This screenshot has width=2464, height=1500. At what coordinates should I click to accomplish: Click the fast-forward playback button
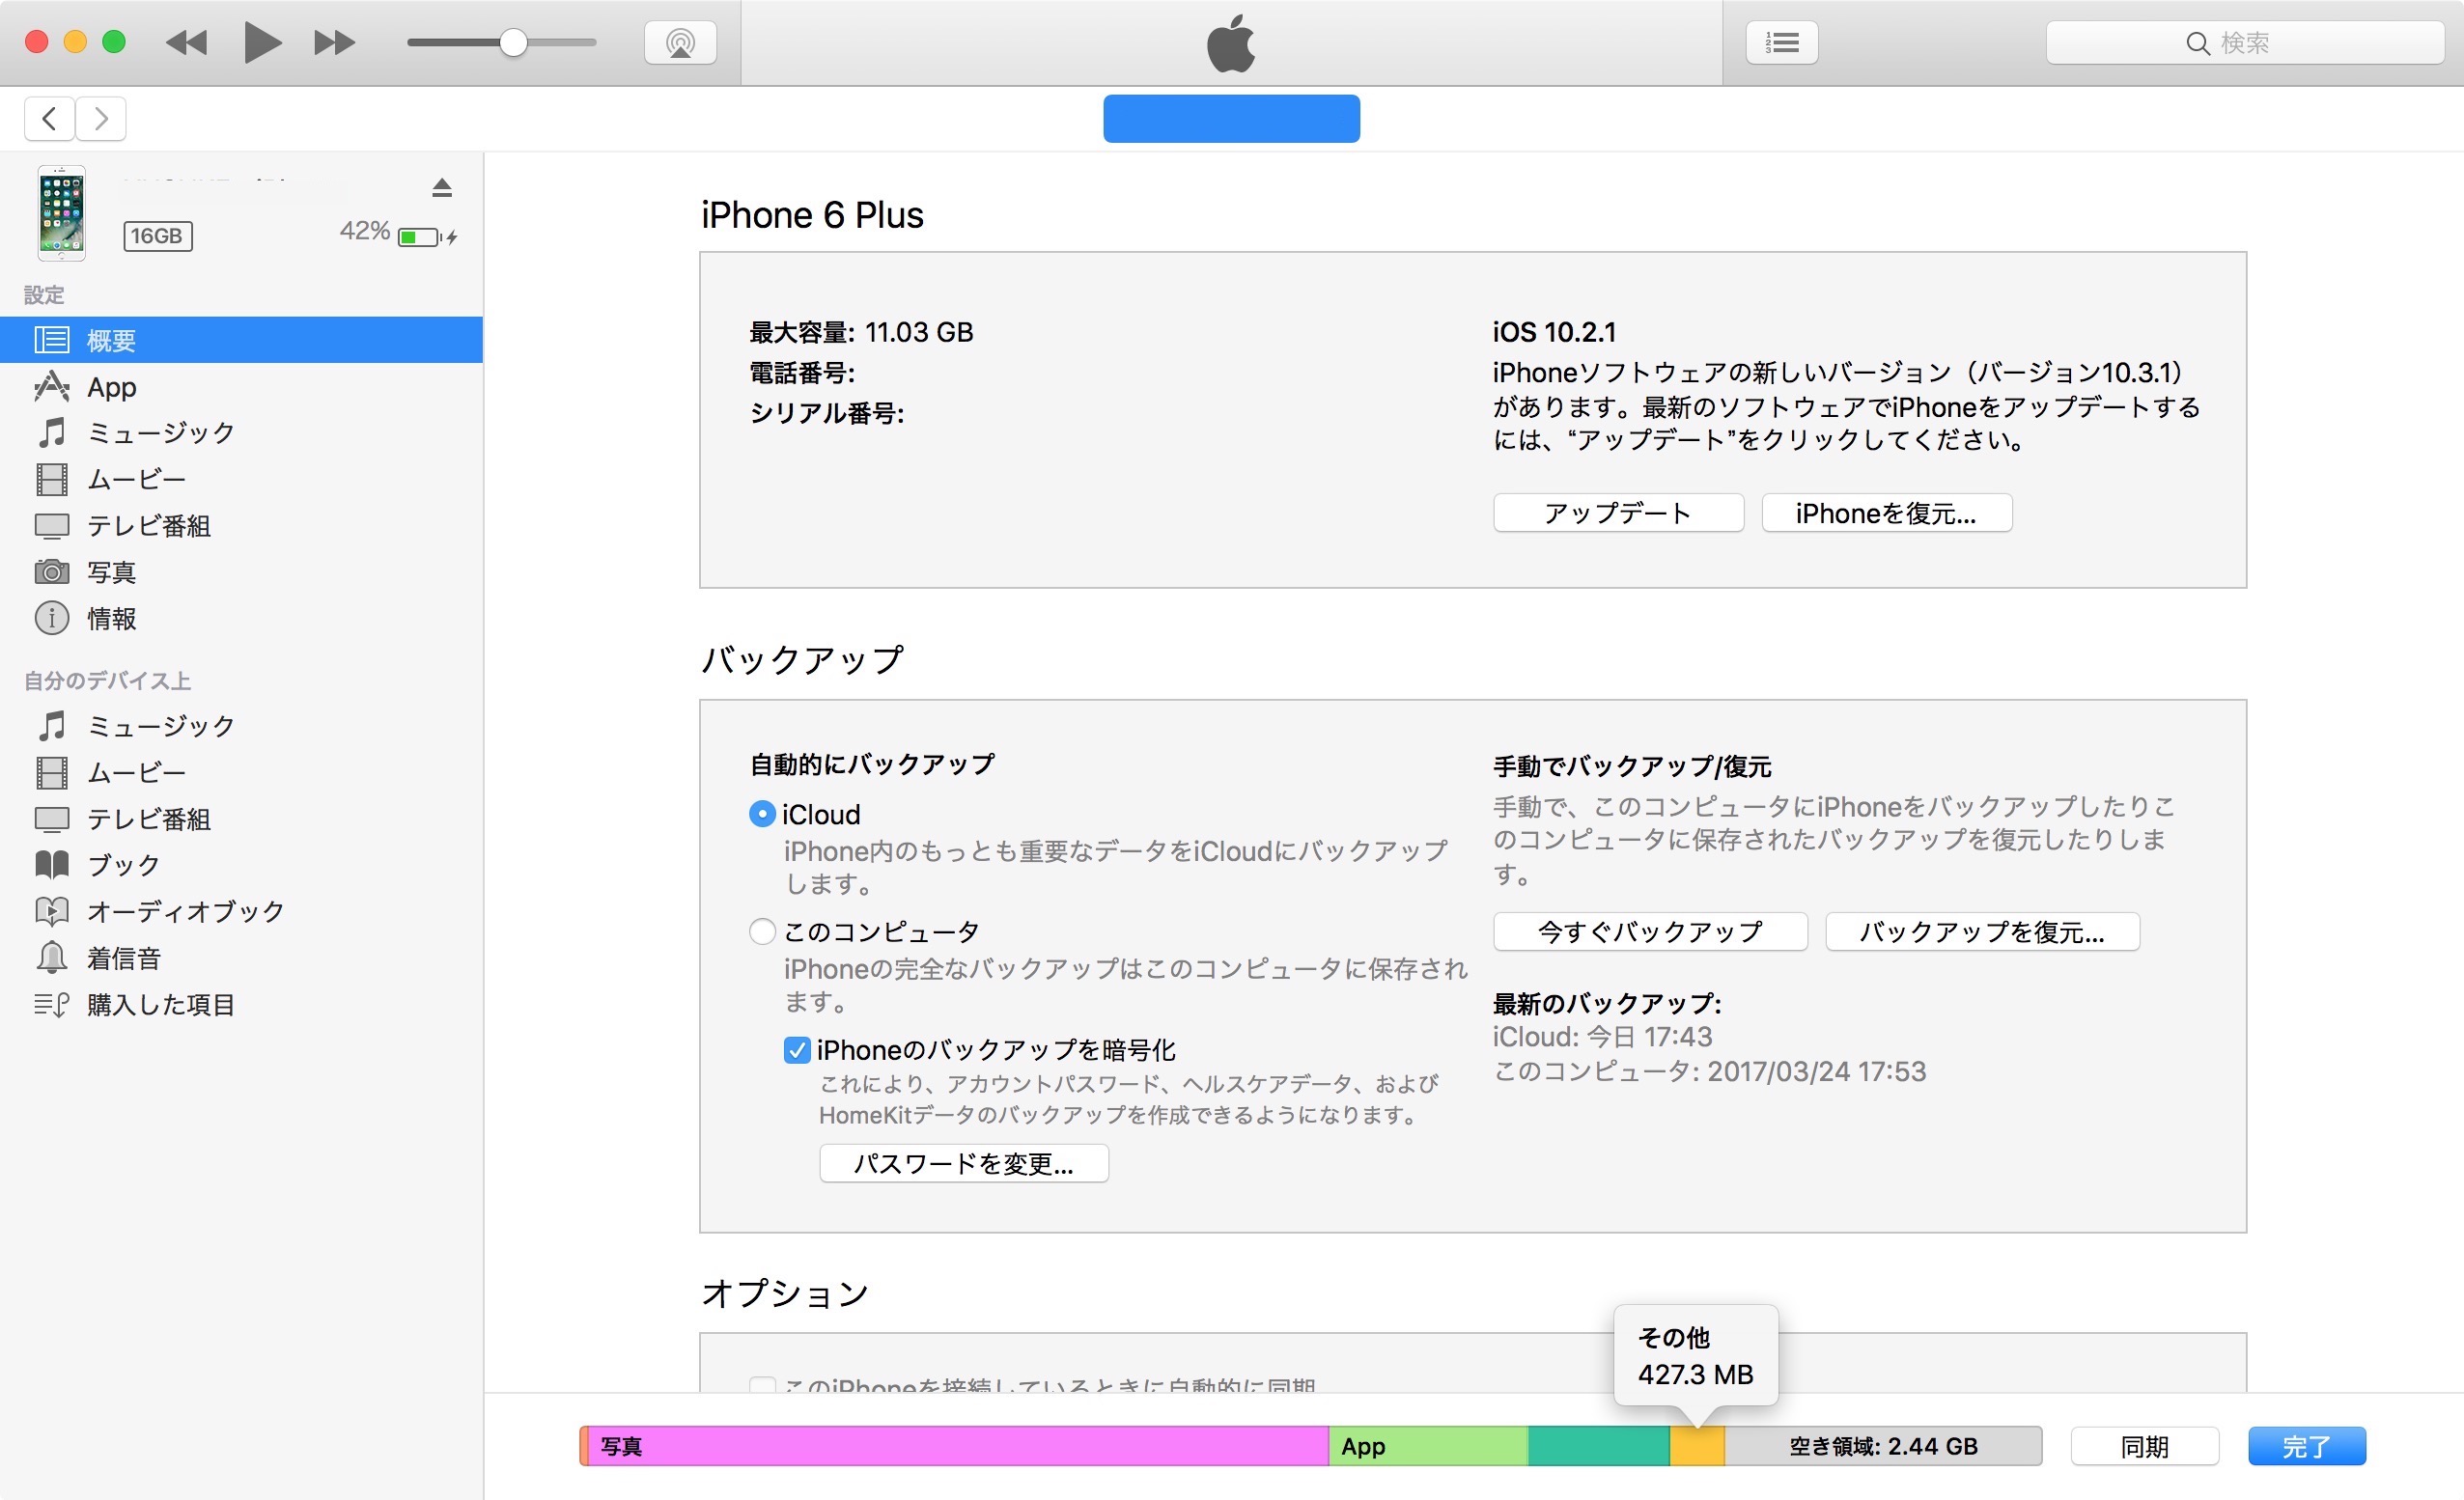point(334,43)
